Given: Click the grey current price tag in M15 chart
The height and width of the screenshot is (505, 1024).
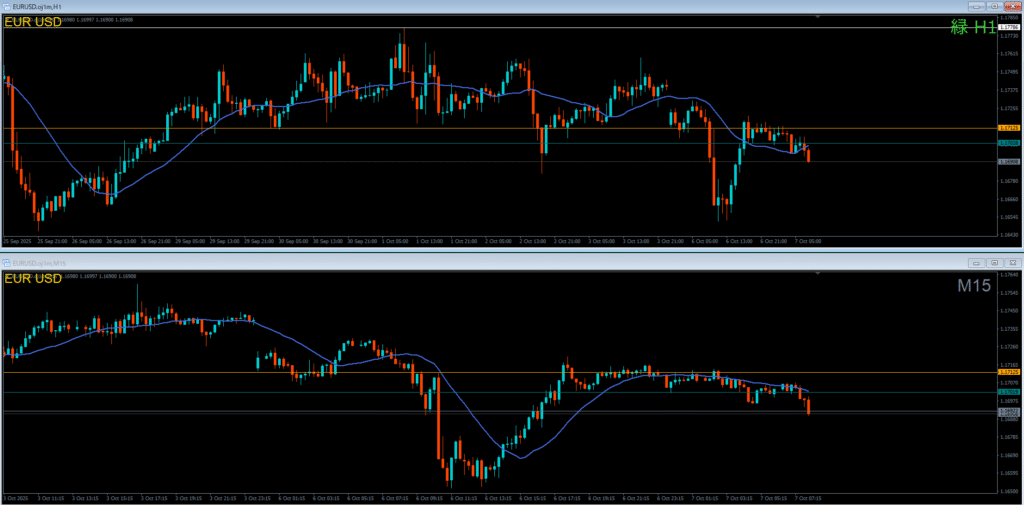Looking at the screenshot, I should pos(1008,411).
